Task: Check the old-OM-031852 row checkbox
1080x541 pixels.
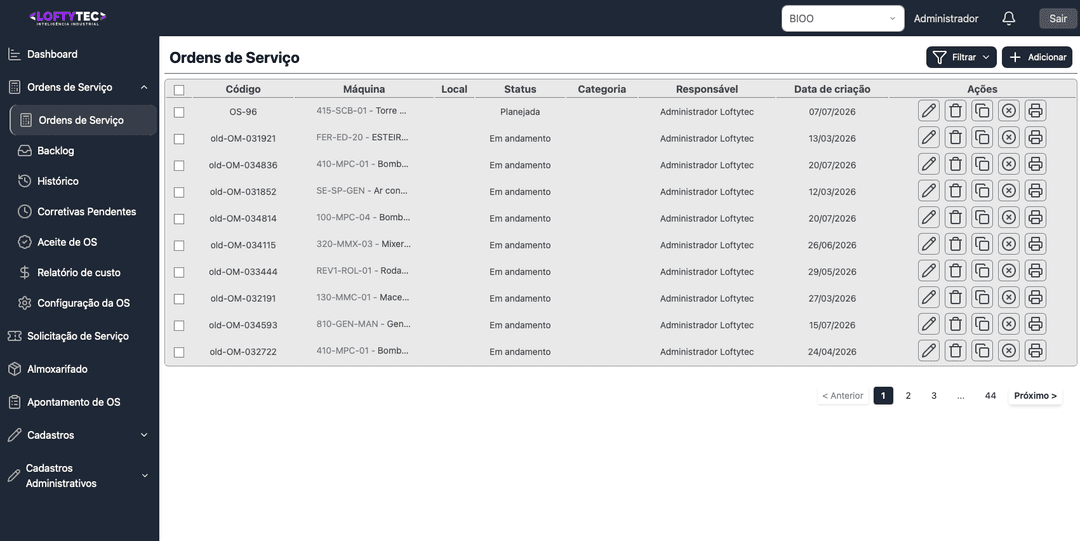Action: pos(179,192)
